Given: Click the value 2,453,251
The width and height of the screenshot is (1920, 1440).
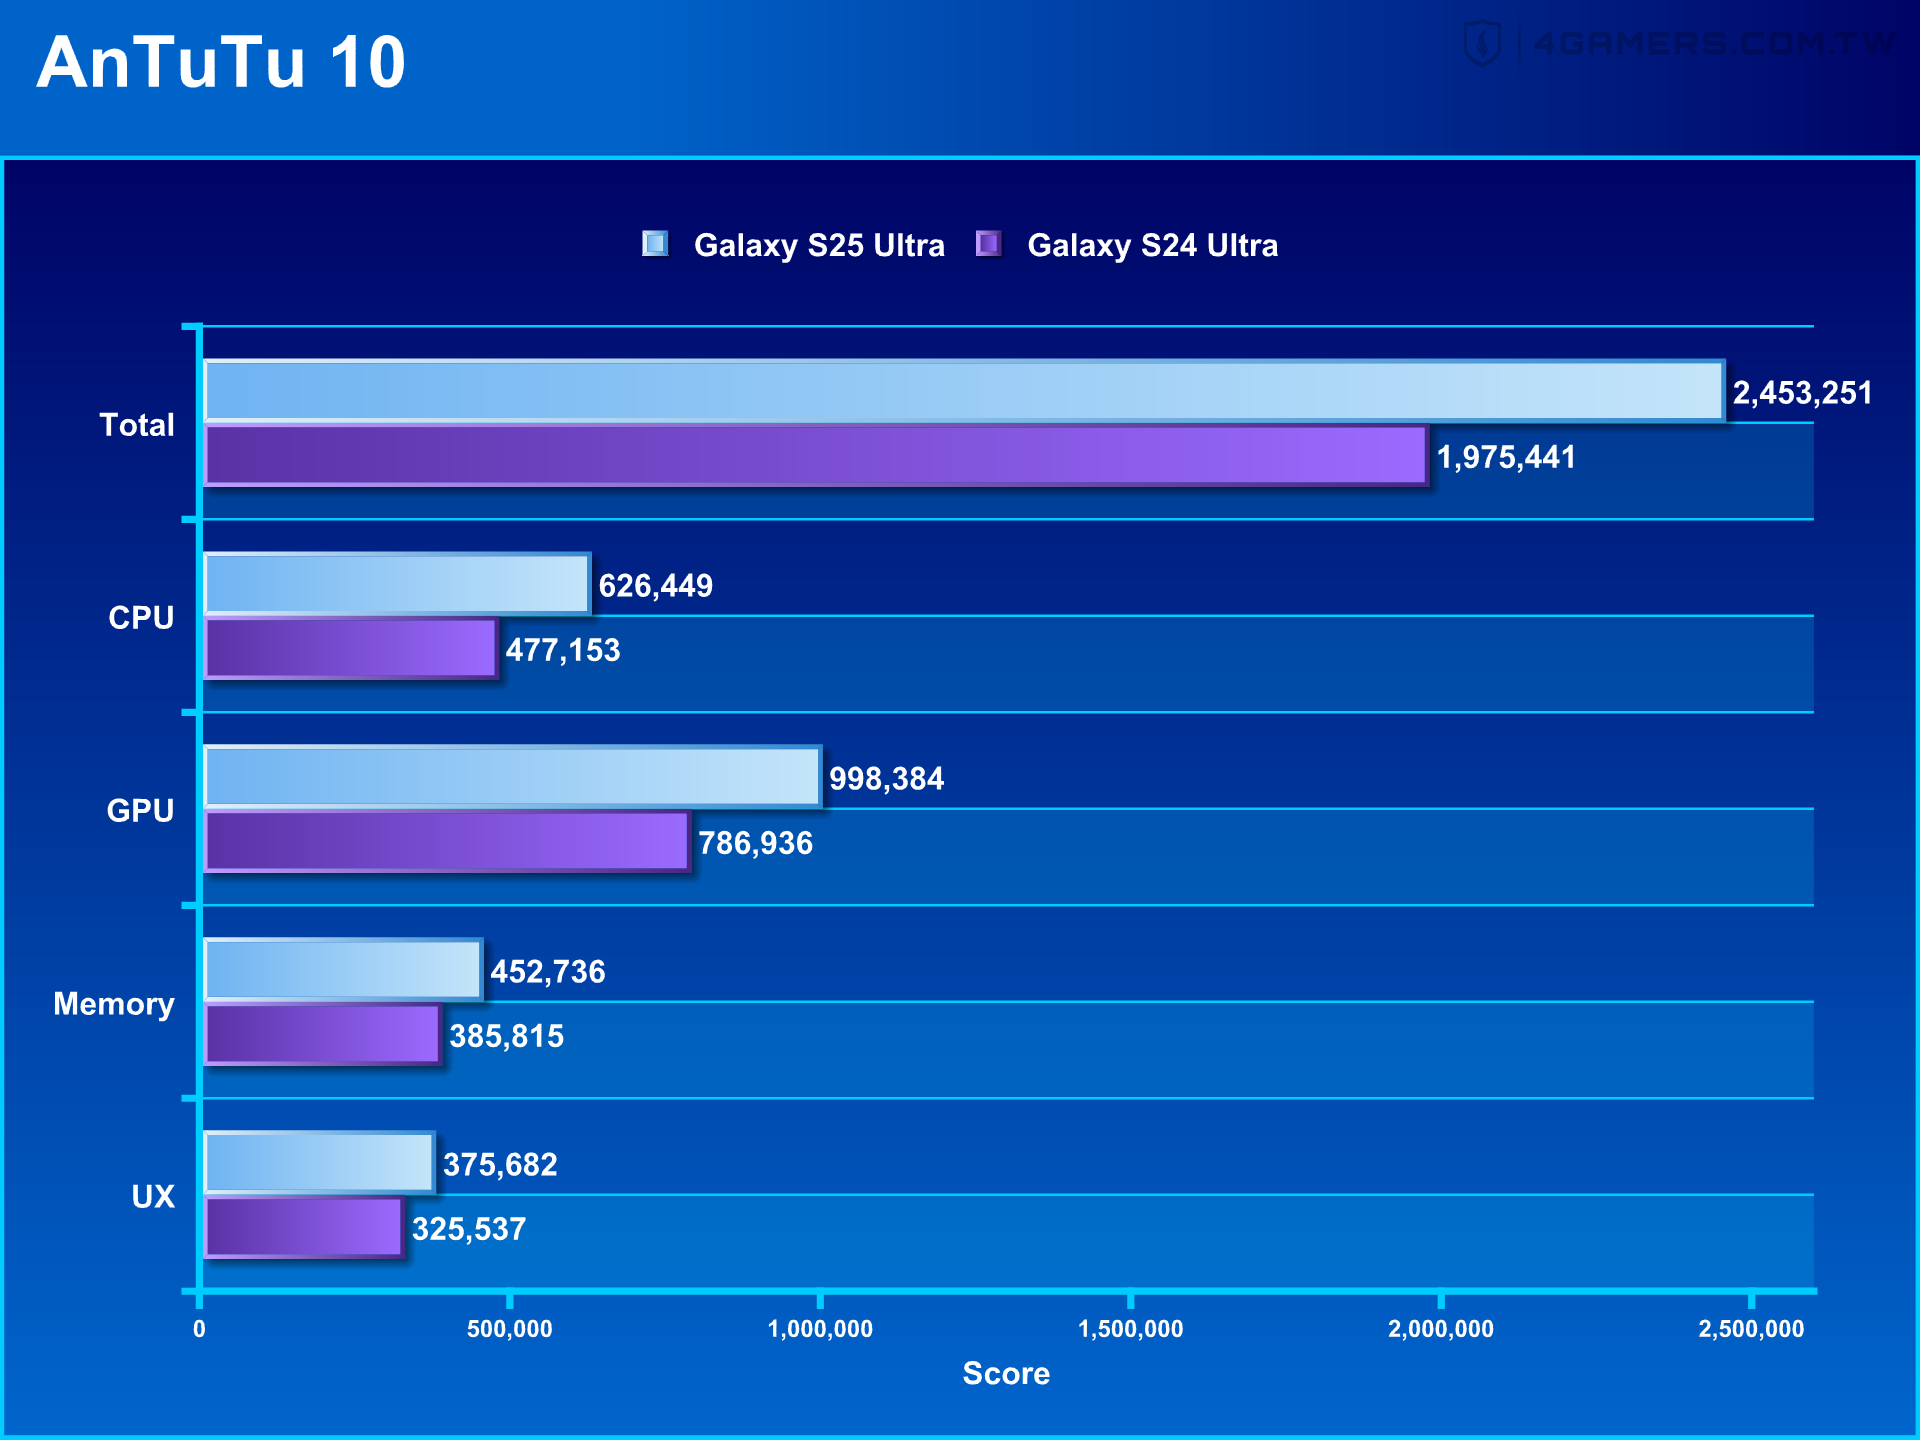Looking at the screenshot, I should pos(1802,393).
